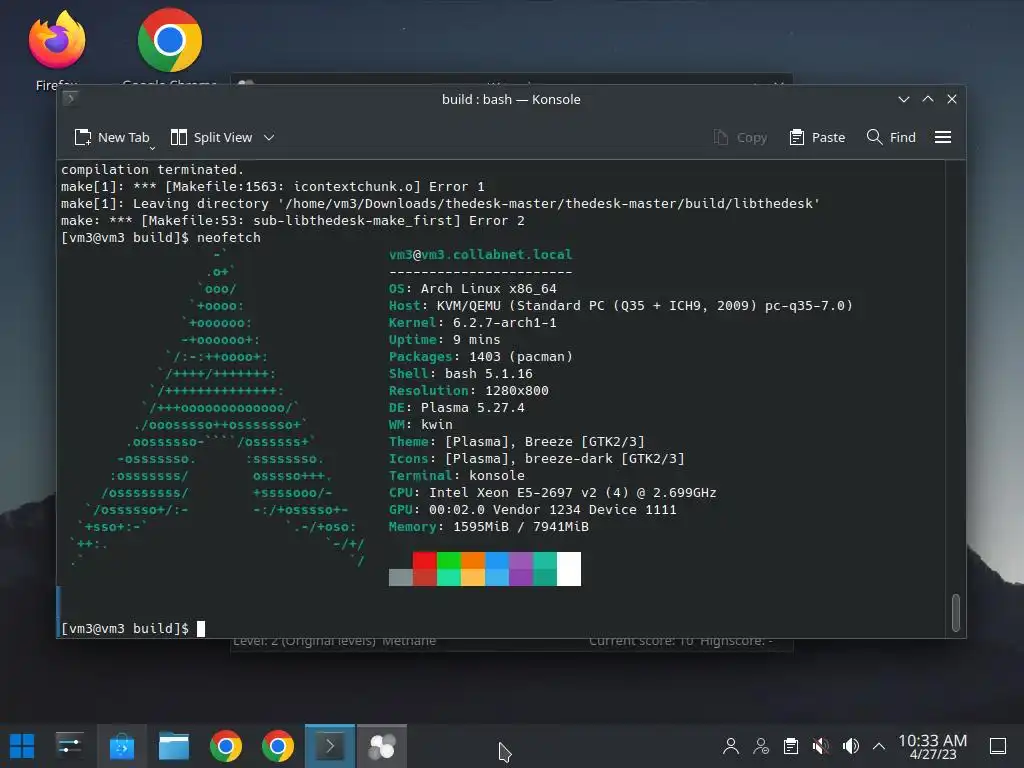Viewport: 1024px width, 768px height.
Task: Open the volume speaker tray icon
Action: [850, 746]
